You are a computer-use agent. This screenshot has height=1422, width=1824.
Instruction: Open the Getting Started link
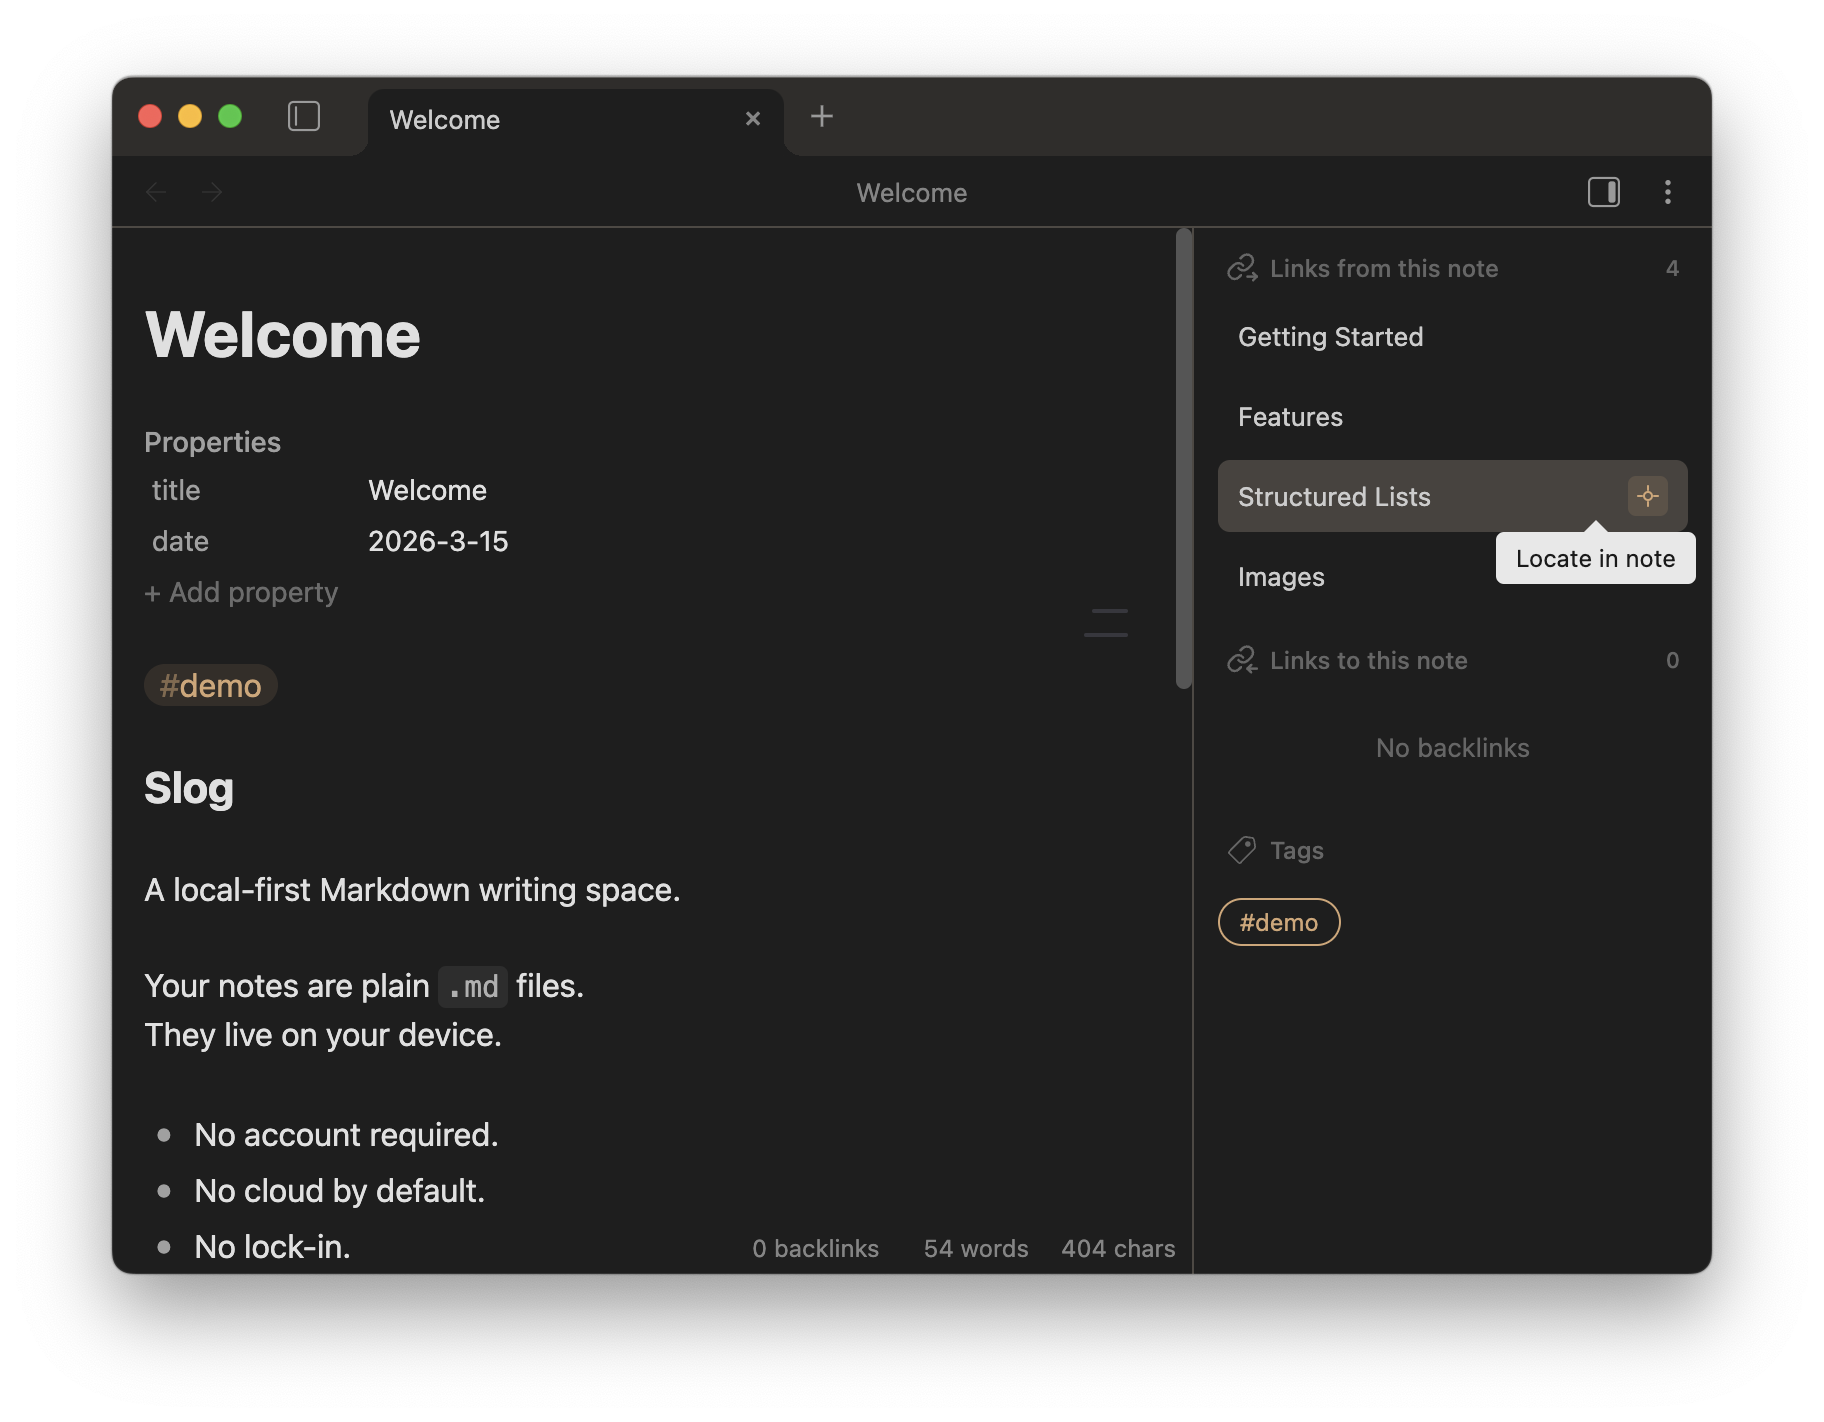click(1330, 337)
